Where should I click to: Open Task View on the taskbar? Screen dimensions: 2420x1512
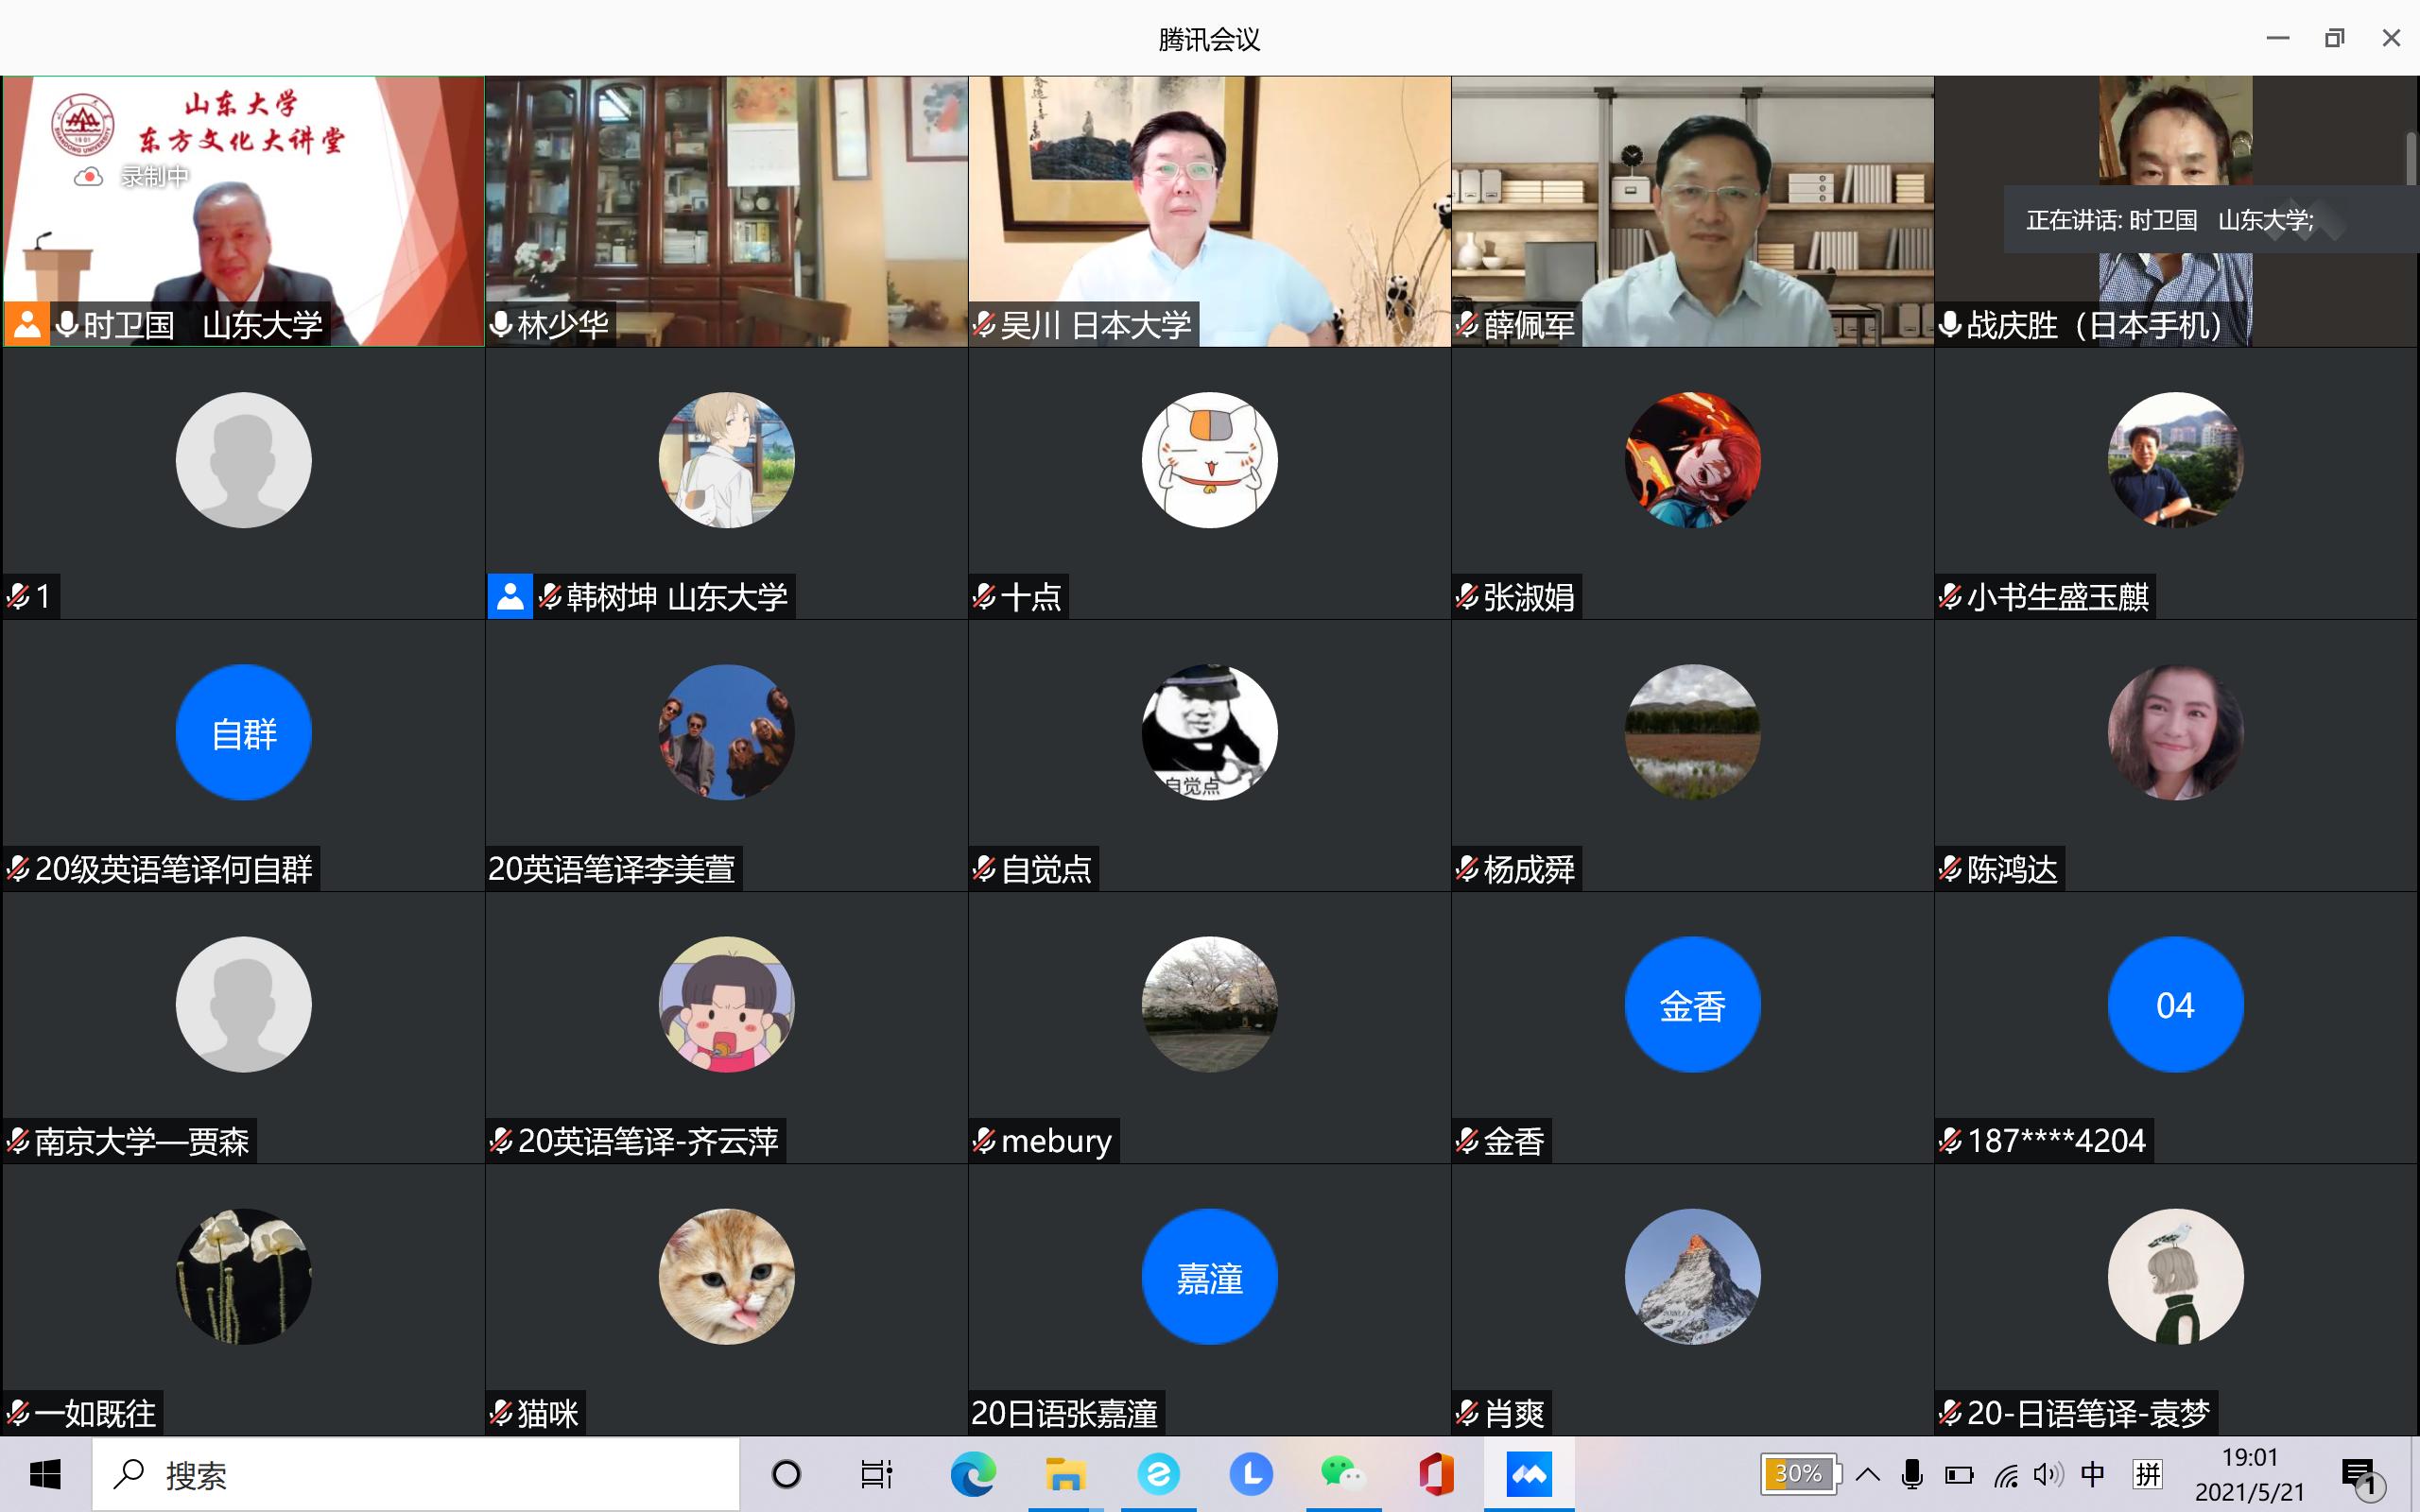tap(876, 1474)
